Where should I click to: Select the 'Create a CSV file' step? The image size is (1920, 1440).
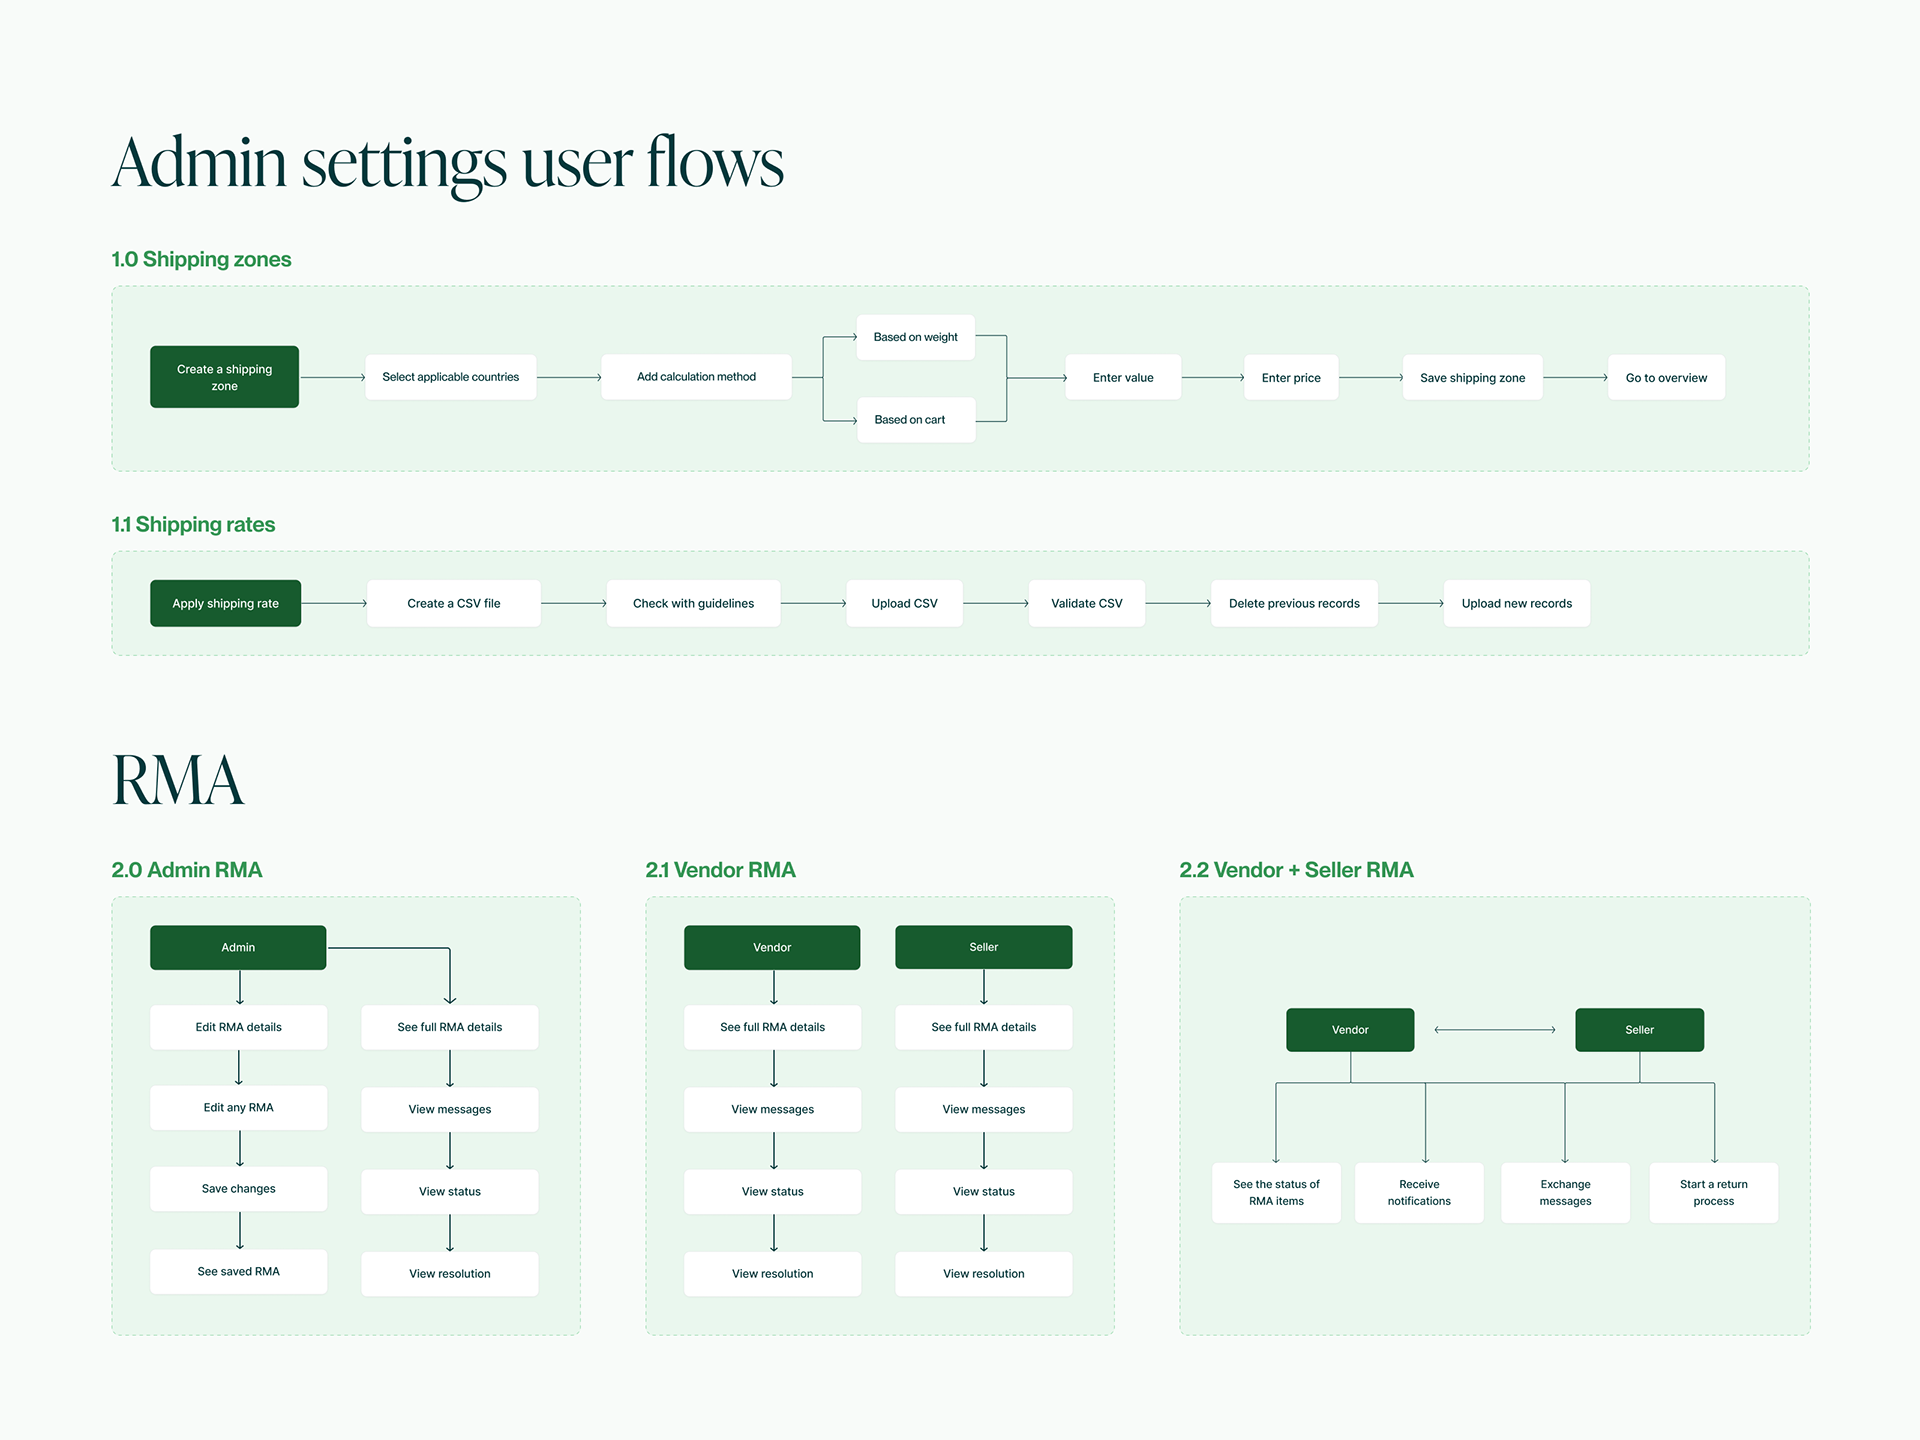pos(453,603)
